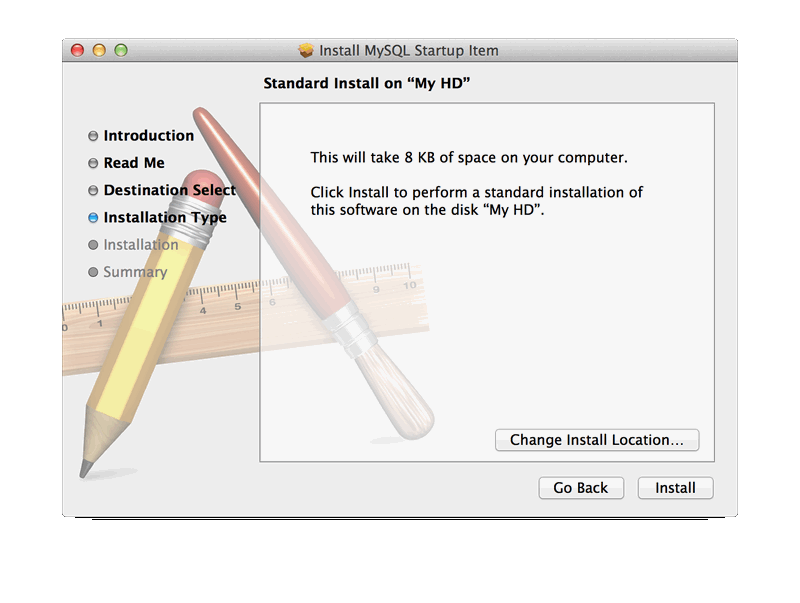Select the Installation Type step
This screenshot has height=603, width=800.
point(165,218)
